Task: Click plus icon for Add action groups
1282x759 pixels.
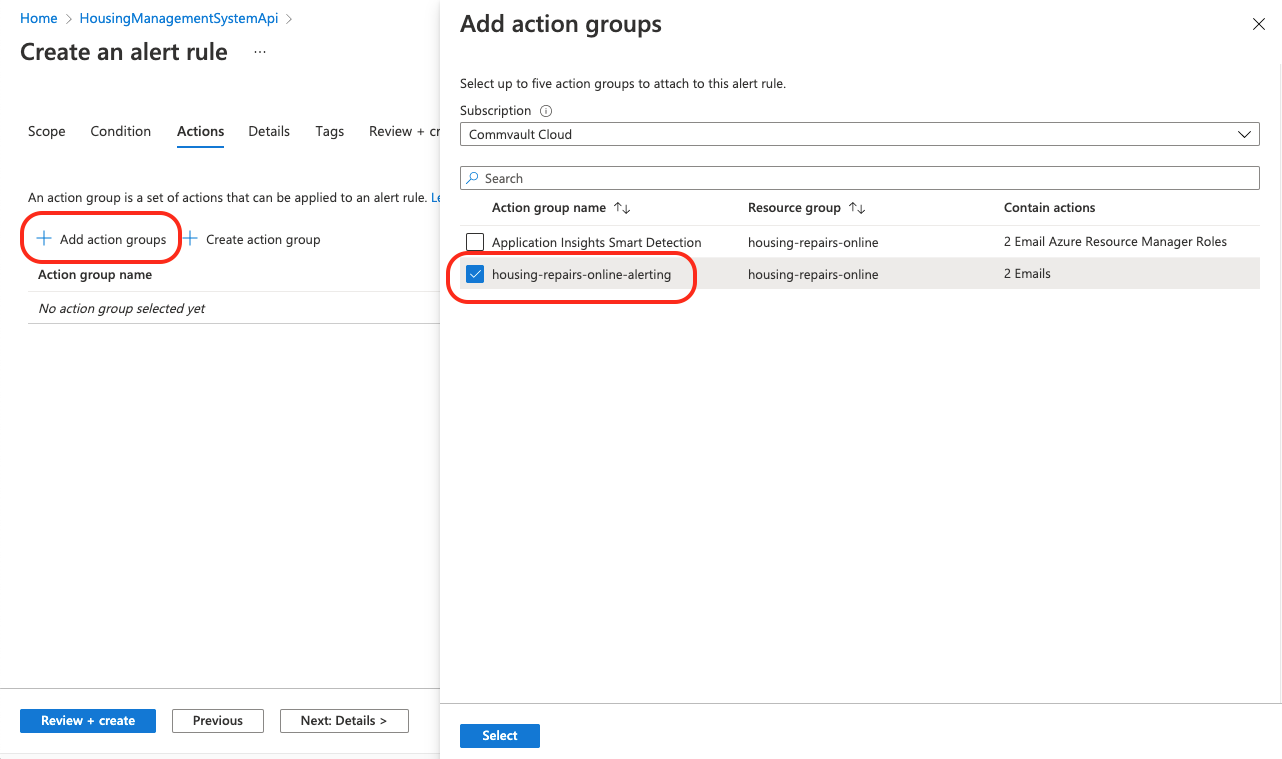Action: click(x=44, y=239)
